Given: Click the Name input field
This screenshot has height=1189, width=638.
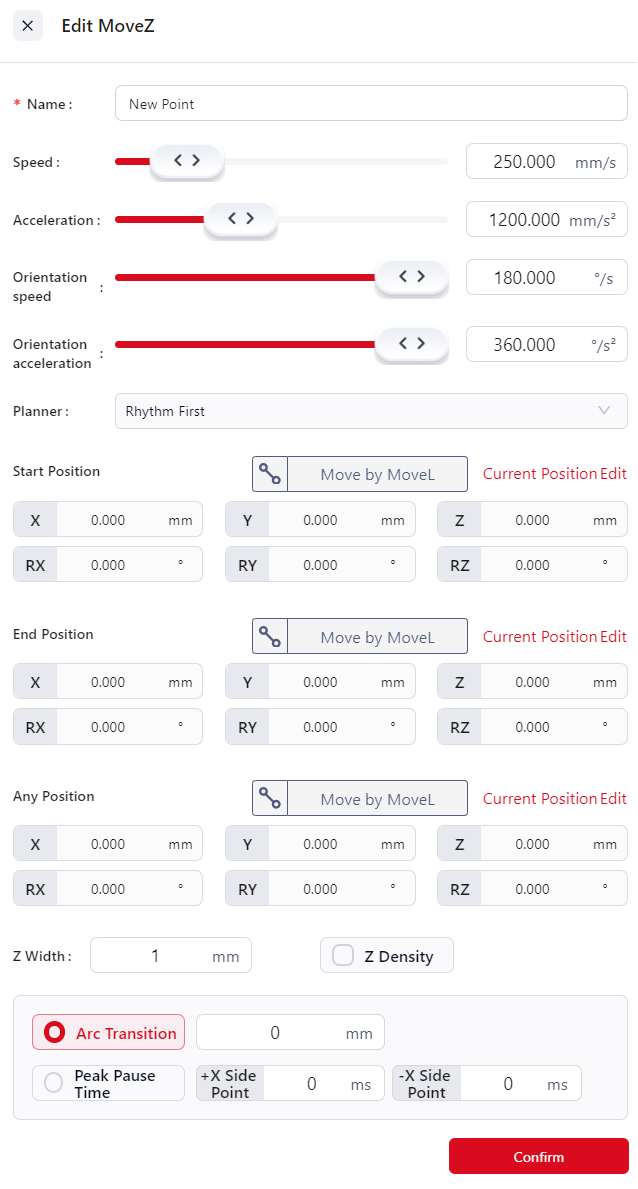Looking at the screenshot, I should (x=371, y=104).
